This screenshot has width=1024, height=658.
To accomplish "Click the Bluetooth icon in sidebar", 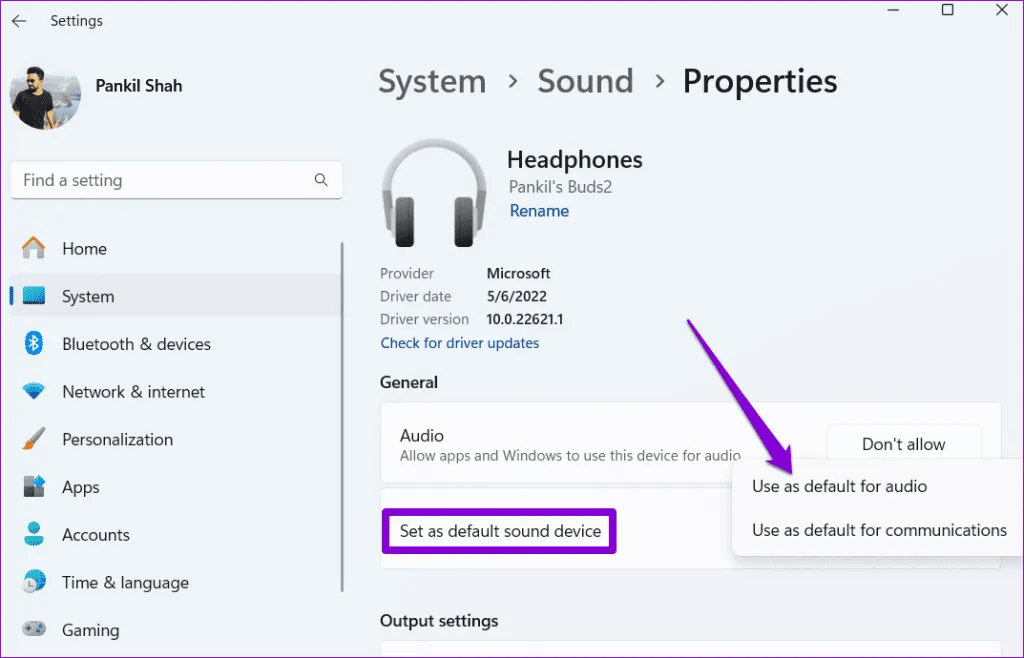I will pyautogui.click(x=34, y=344).
